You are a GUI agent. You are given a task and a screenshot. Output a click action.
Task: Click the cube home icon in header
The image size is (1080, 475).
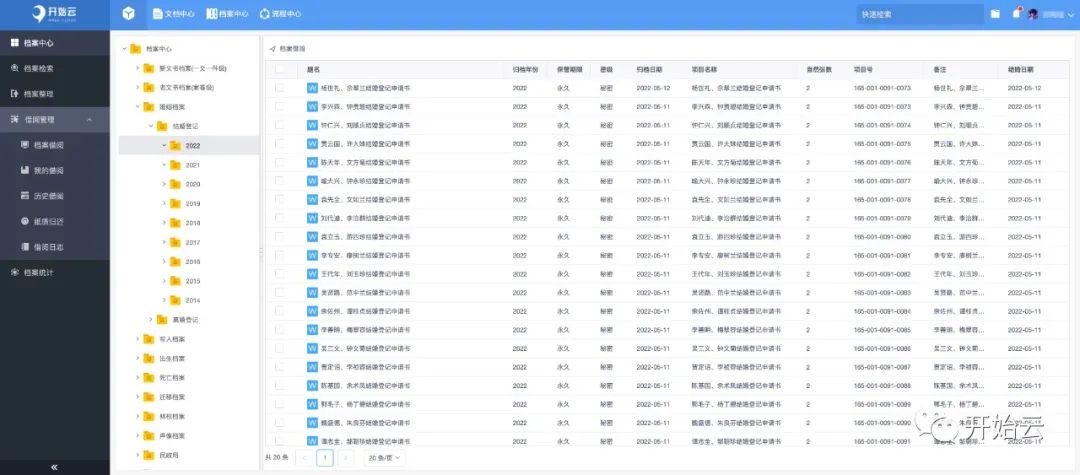tap(128, 14)
